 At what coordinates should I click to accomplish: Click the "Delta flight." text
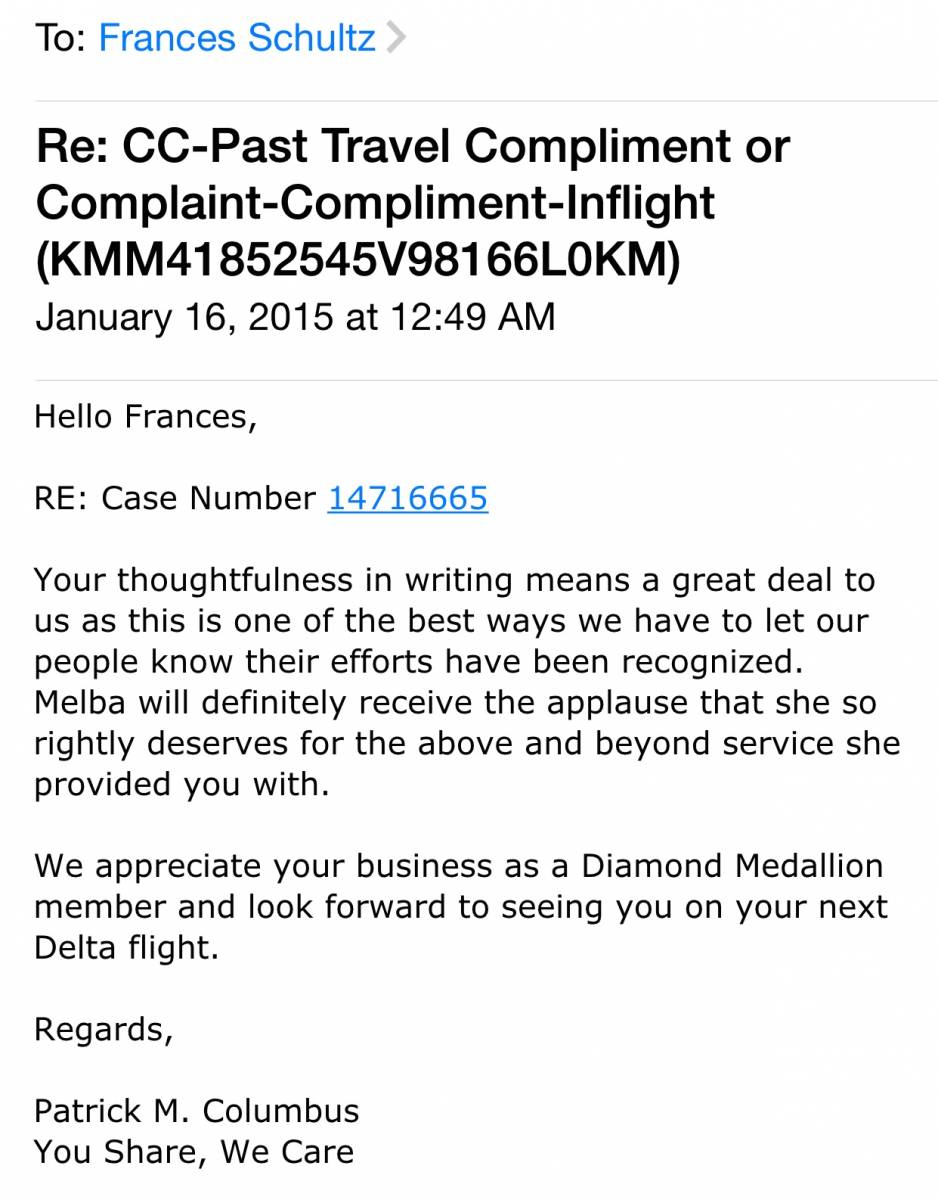point(126,948)
